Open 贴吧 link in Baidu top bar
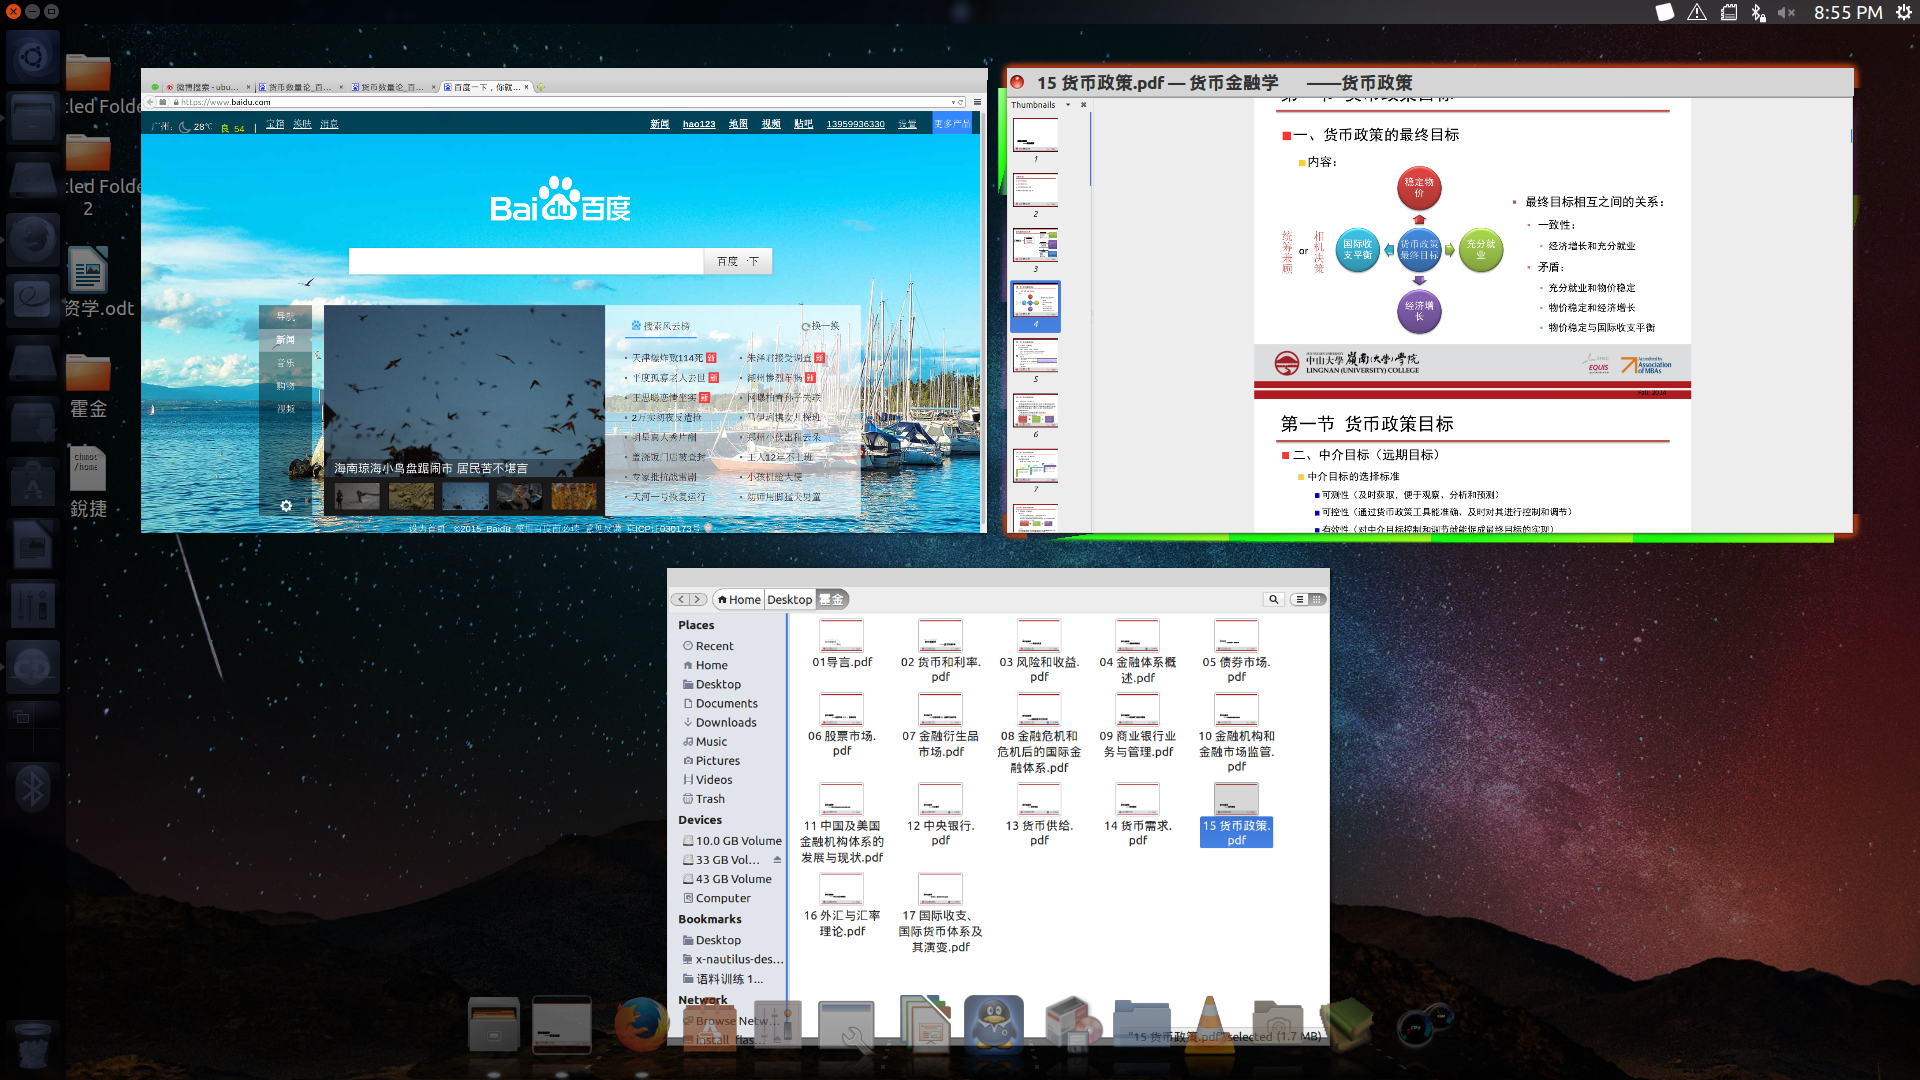1920x1080 pixels. [x=803, y=124]
